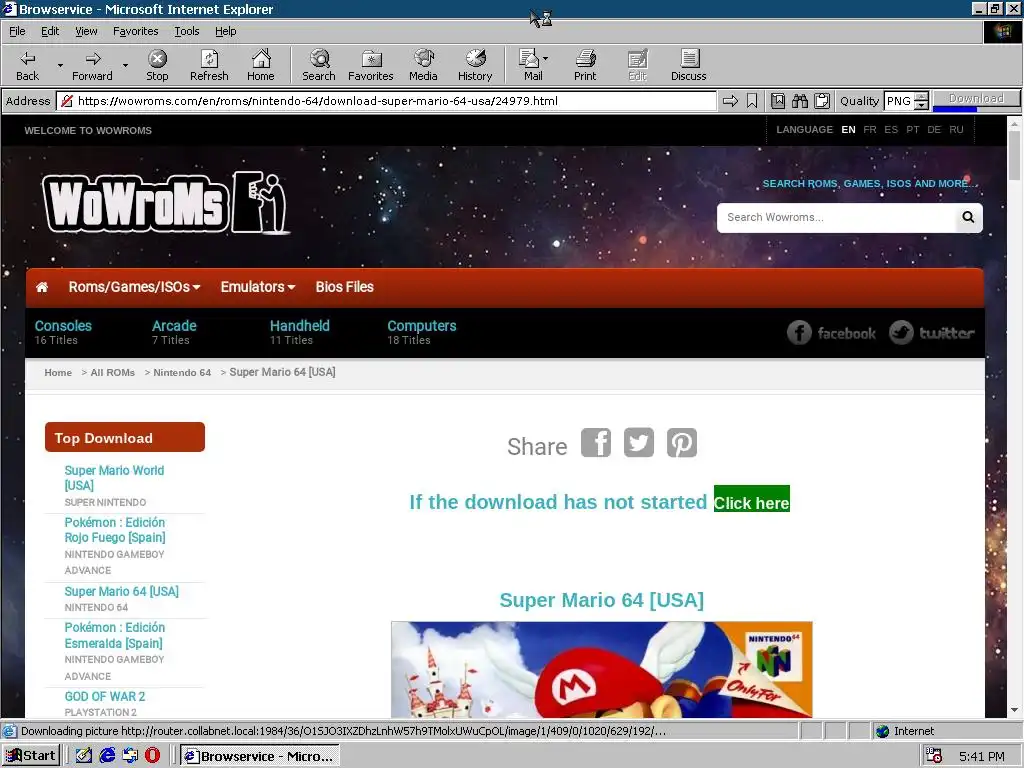Image resolution: width=1024 pixels, height=768 pixels.
Task: Click the Browservice Download button
Action: pyautogui.click(x=976, y=99)
